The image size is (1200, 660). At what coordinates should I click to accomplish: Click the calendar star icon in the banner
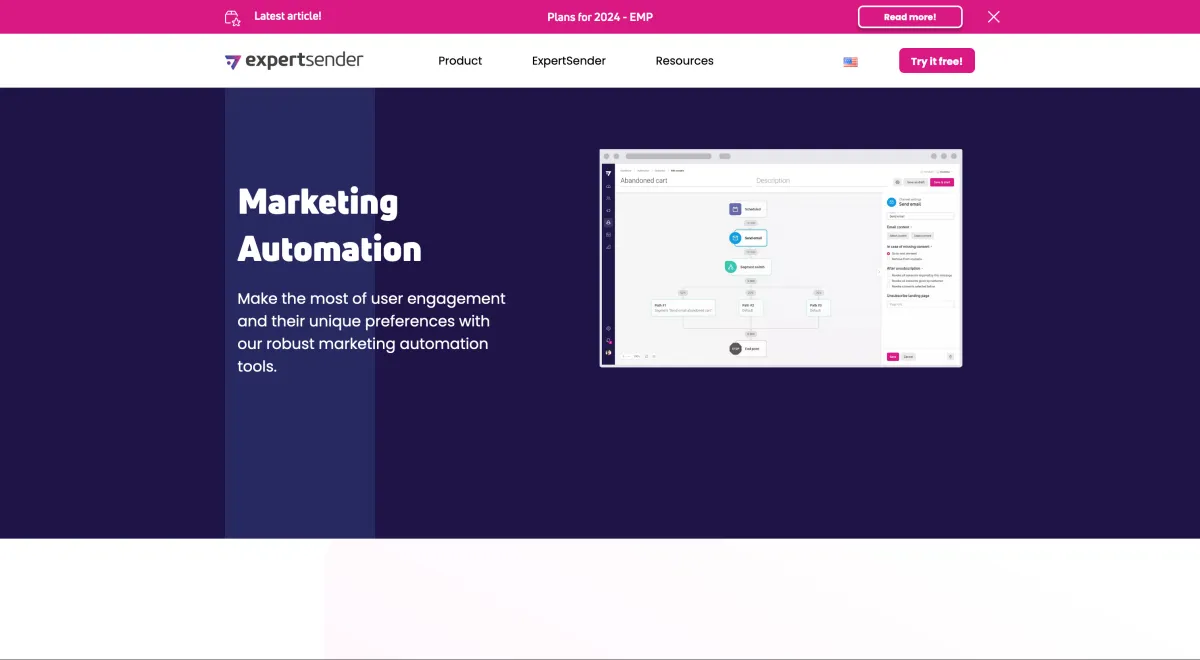[233, 17]
